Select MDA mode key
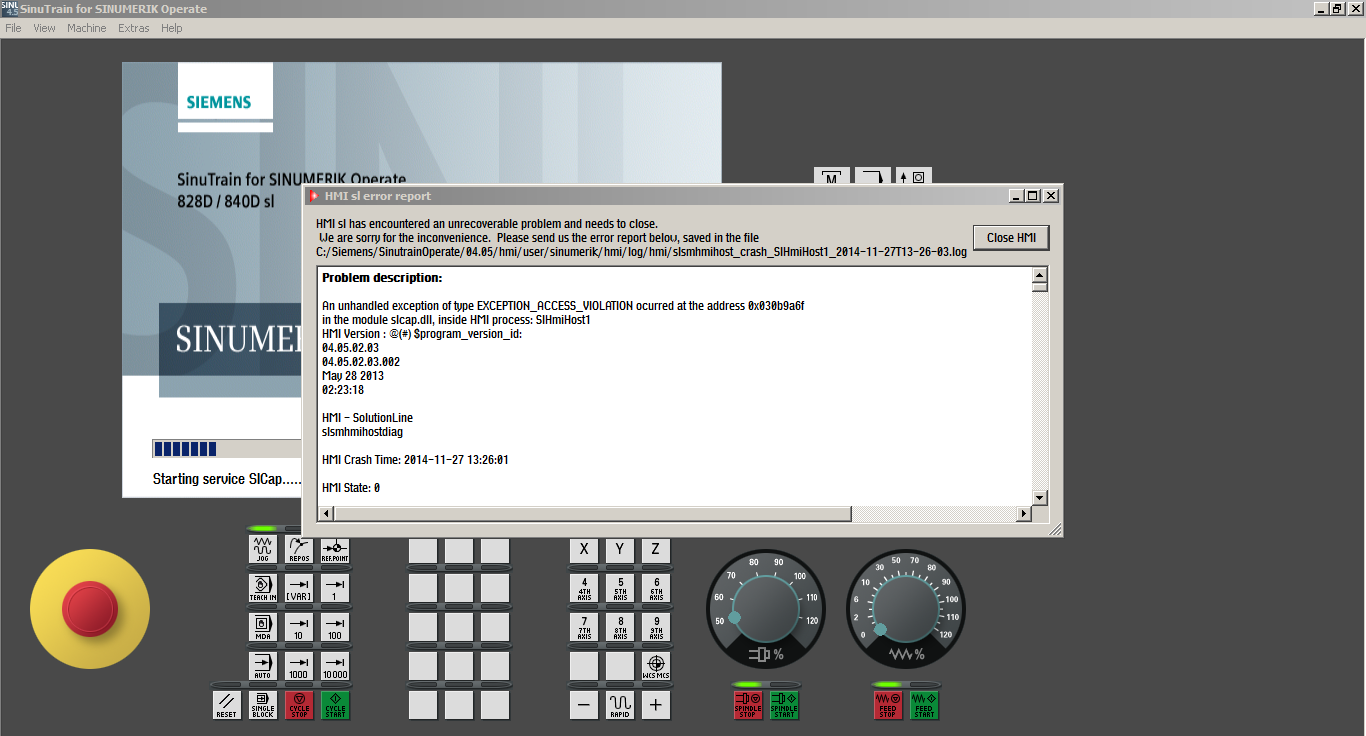Image resolution: width=1366 pixels, height=736 pixels. pyautogui.click(x=263, y=627)
